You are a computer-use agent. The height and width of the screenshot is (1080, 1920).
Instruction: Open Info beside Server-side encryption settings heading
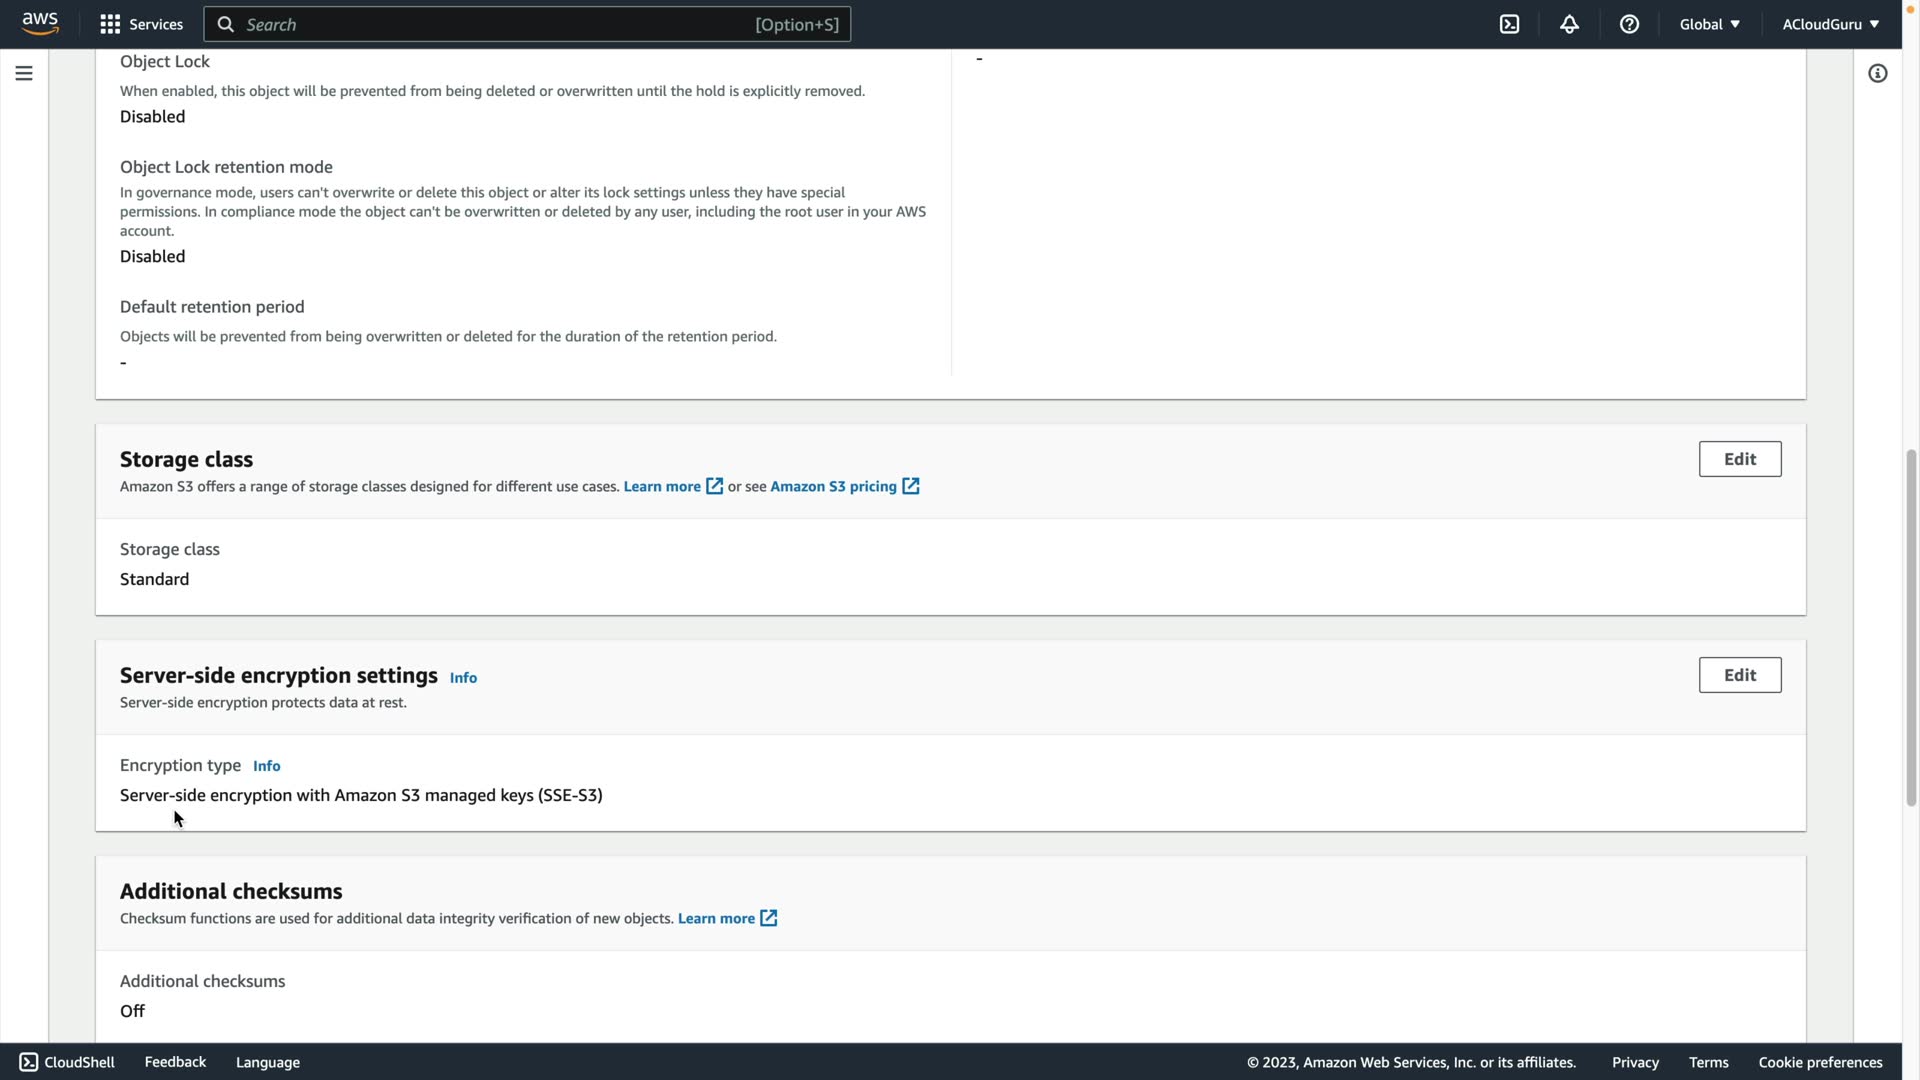[x=463, y=678]
